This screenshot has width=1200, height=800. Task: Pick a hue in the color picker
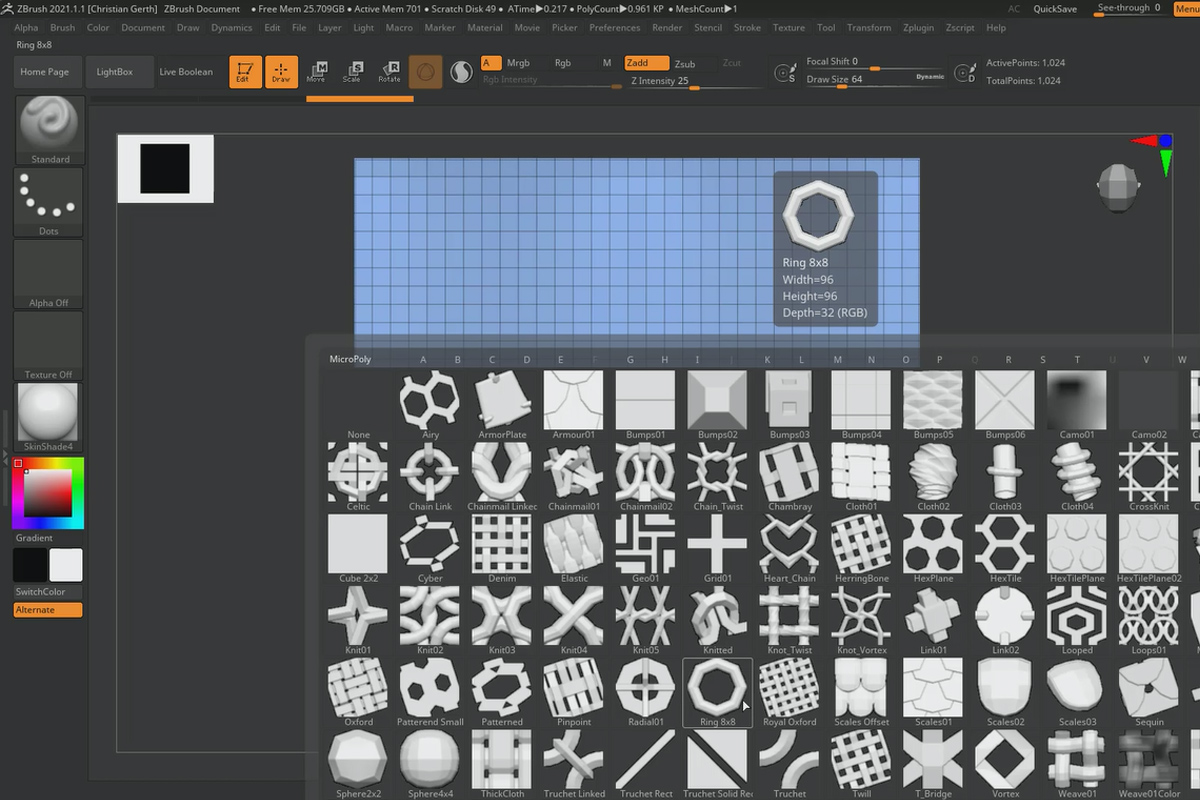point(48,493)
